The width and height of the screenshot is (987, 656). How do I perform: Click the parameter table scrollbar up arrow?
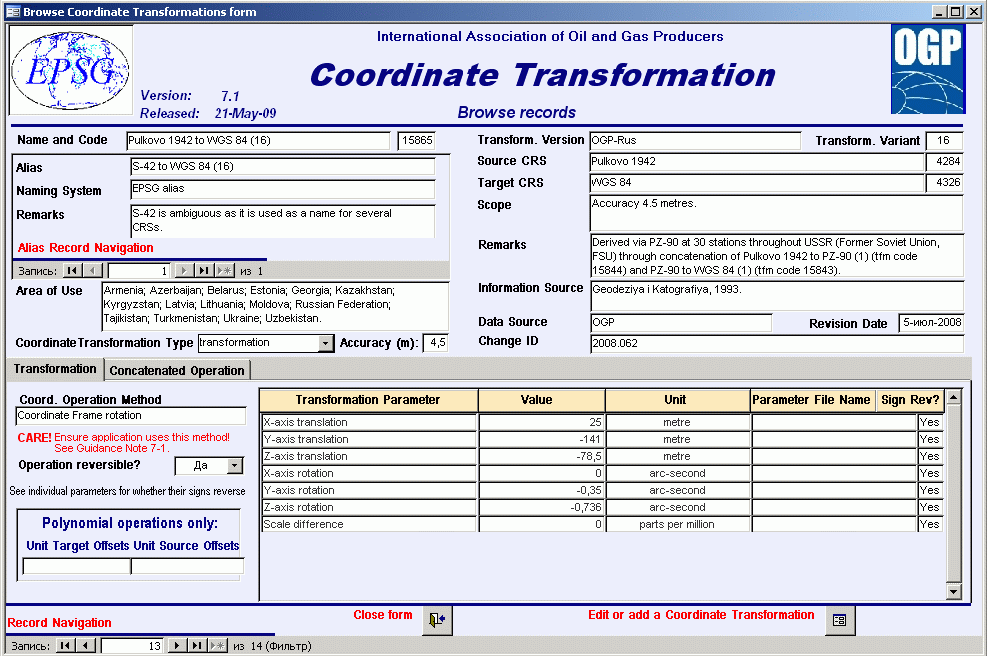point(954,397)
